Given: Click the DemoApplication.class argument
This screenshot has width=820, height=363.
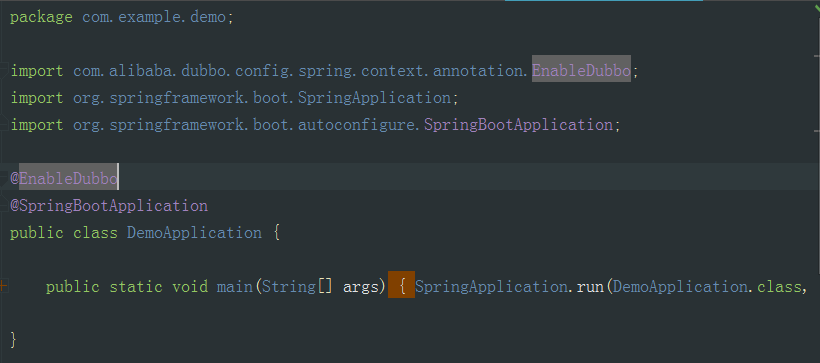Looking at the screenshot, I should (x=707, y=287).
